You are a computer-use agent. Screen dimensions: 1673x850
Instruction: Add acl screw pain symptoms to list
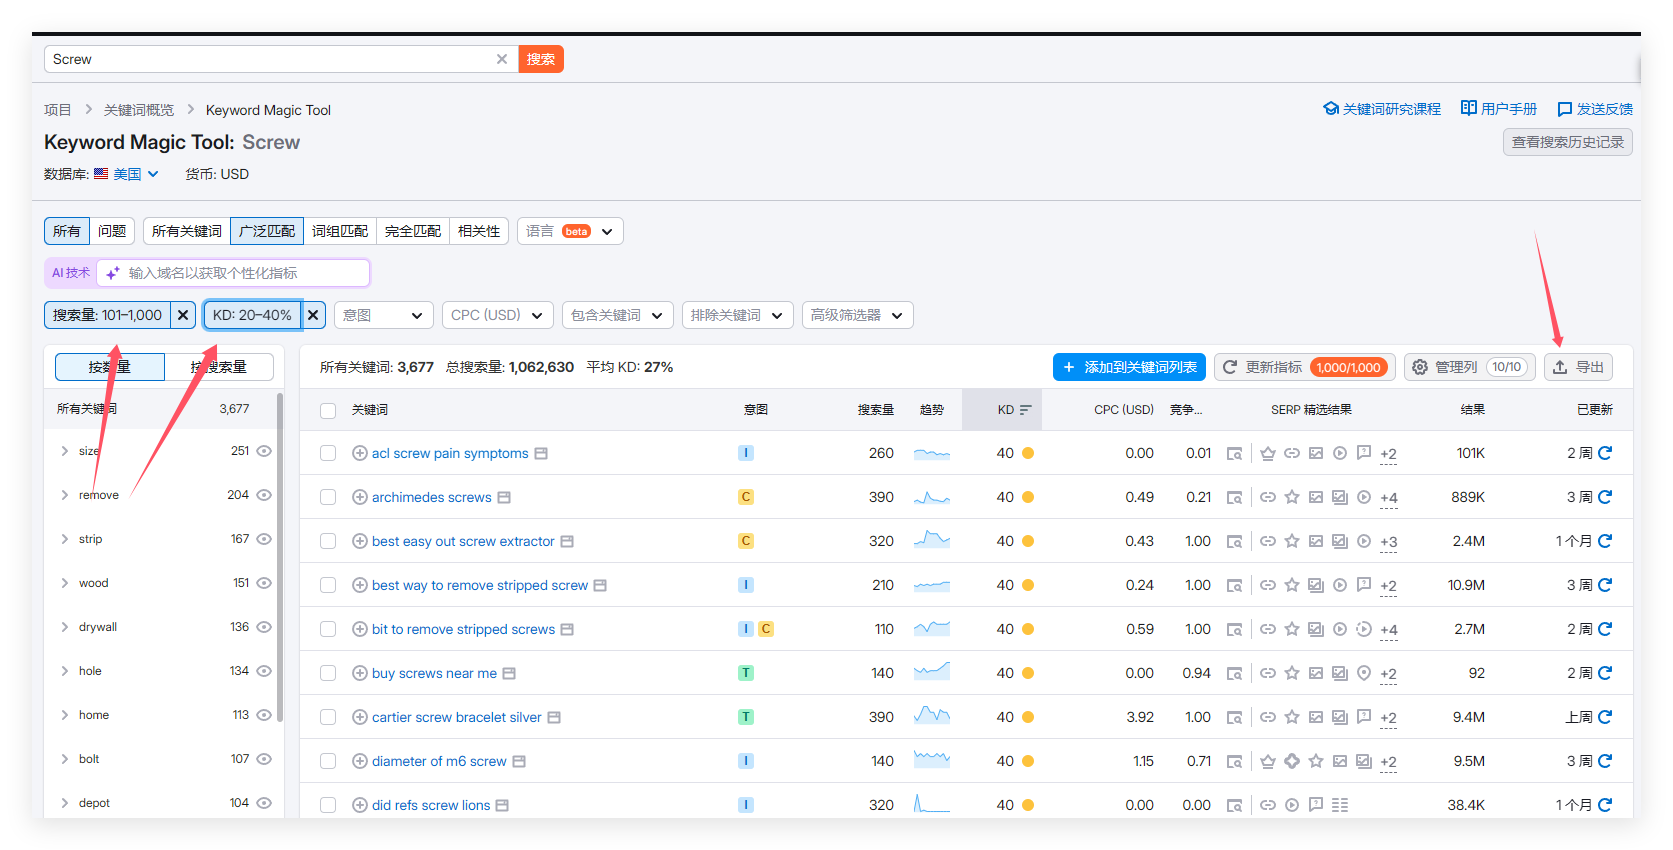point(360,453)
